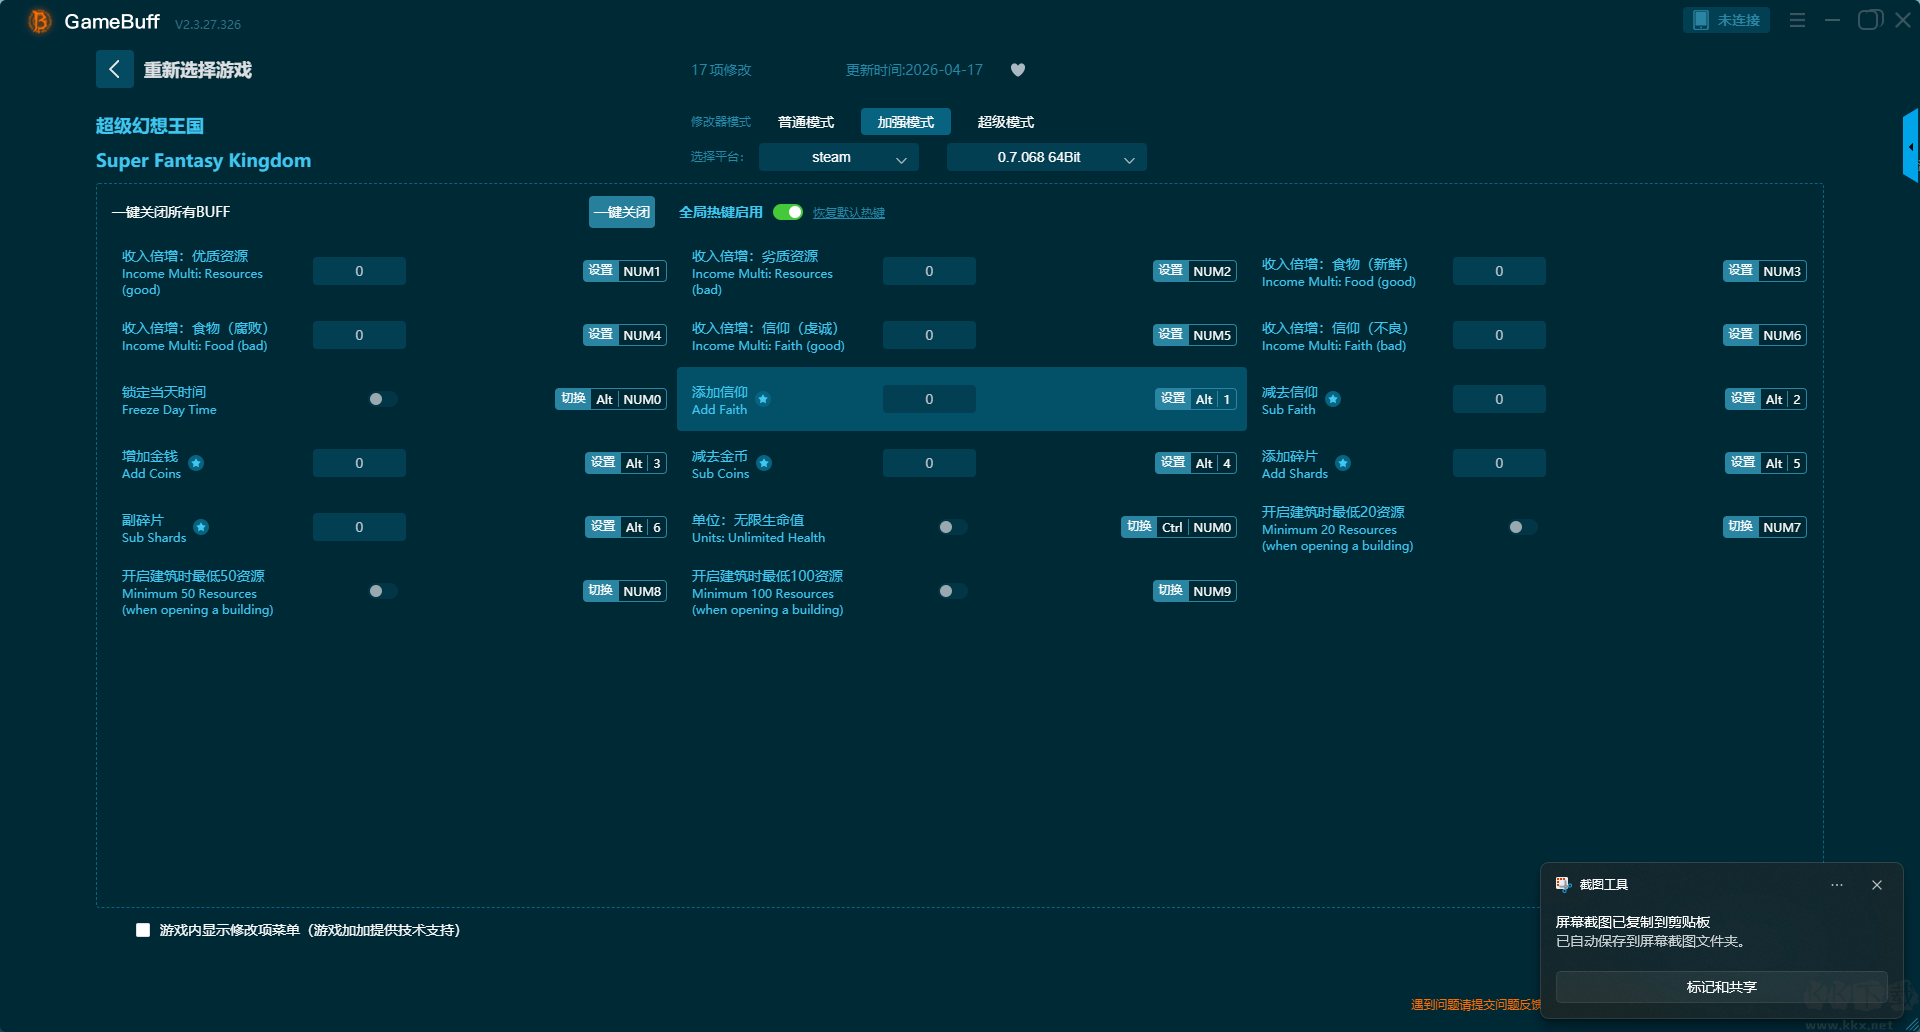Click 切换 hotkey button for NUM9
Image resolution: width=1920 pixels, height=1032 pixels.
(x=1171, y=591)
